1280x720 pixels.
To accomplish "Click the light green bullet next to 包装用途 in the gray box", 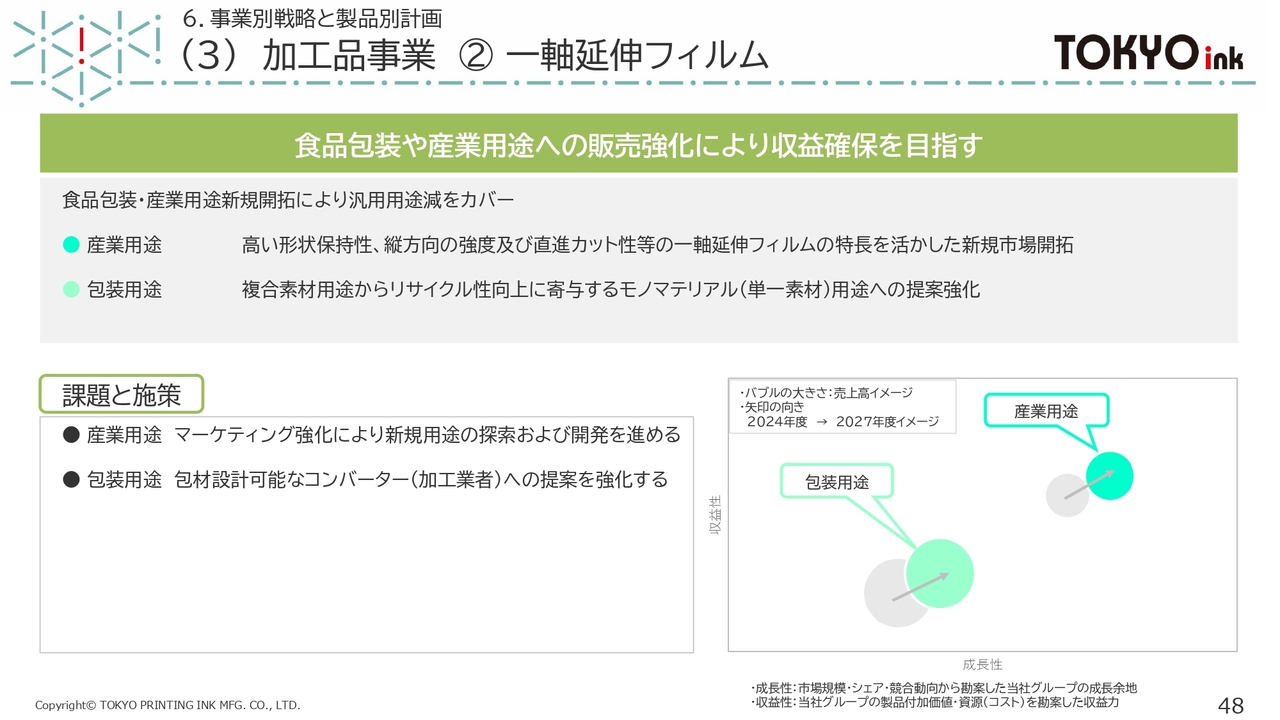I will click(70, 290).
